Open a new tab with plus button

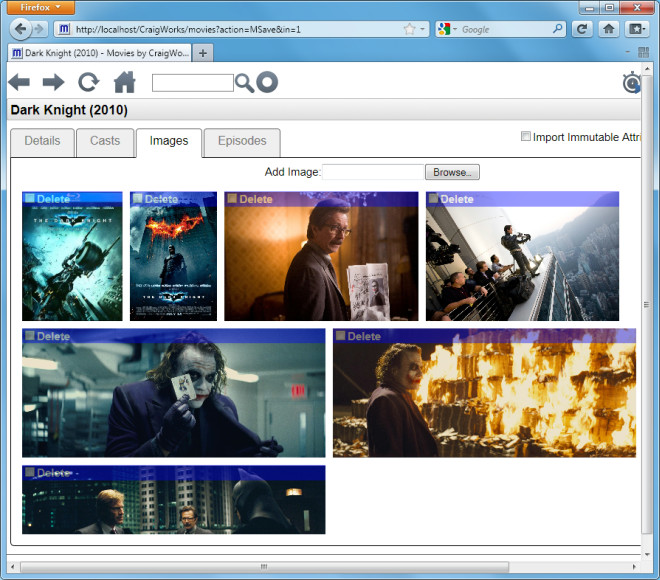pyautogui.click(x=202, y=53)
